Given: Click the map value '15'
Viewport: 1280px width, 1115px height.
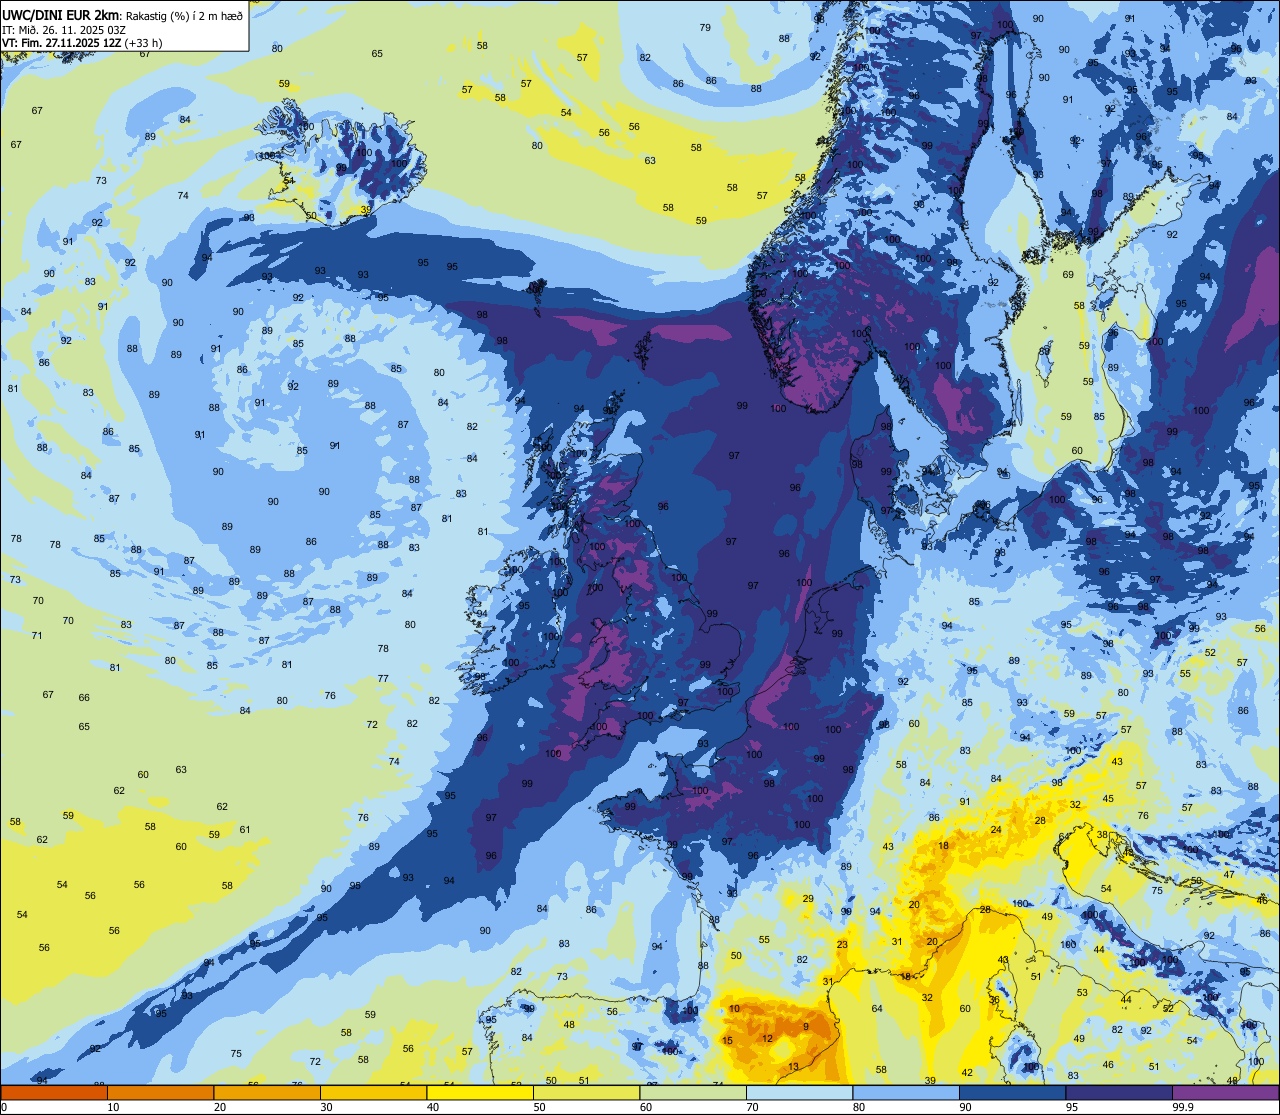Looking at the screenshot, I should click(727, 1041).
